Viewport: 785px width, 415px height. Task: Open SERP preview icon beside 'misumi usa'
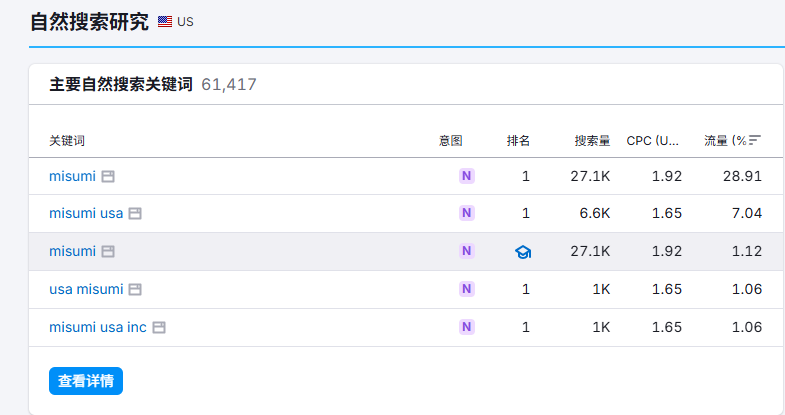point(135,213)
